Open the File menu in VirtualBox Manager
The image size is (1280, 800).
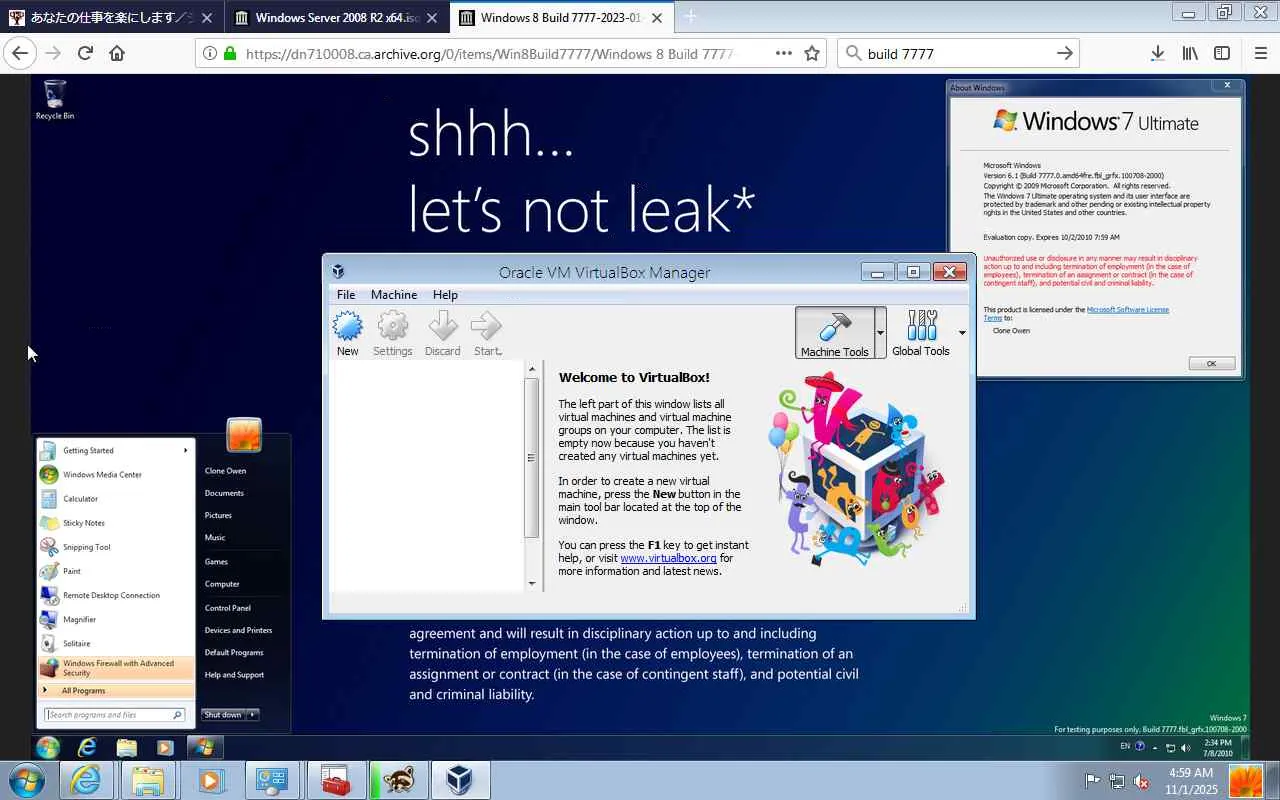(x=346, y=295)
